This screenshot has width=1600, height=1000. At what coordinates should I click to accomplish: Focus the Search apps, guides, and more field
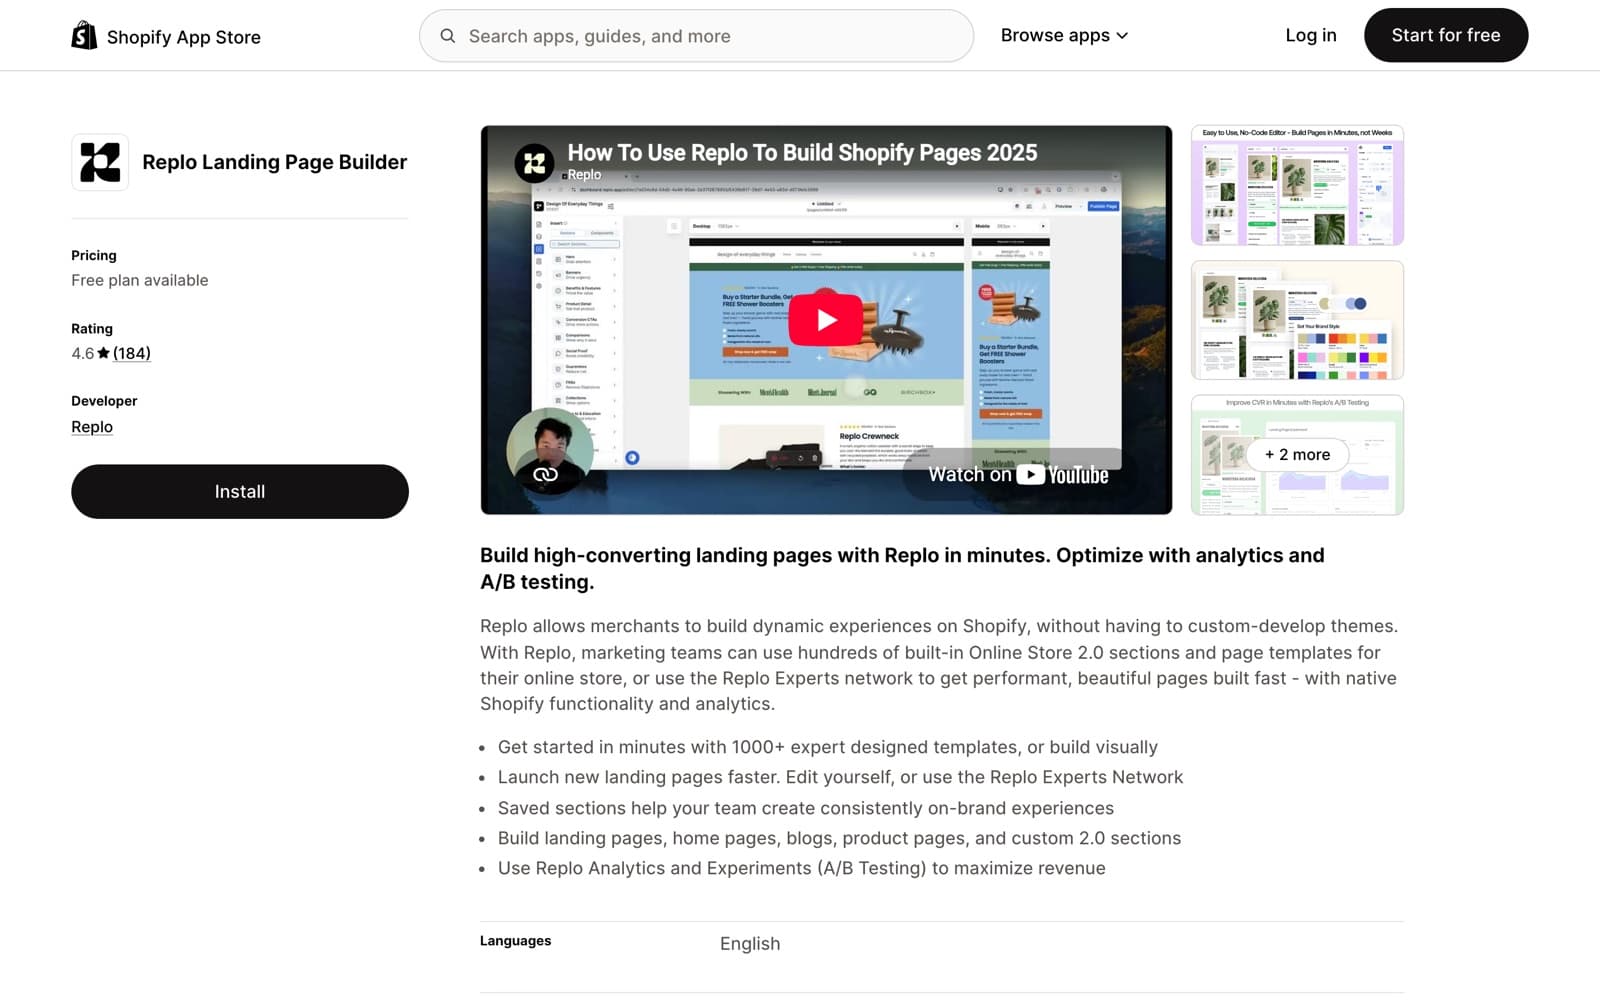coord(696,36)
